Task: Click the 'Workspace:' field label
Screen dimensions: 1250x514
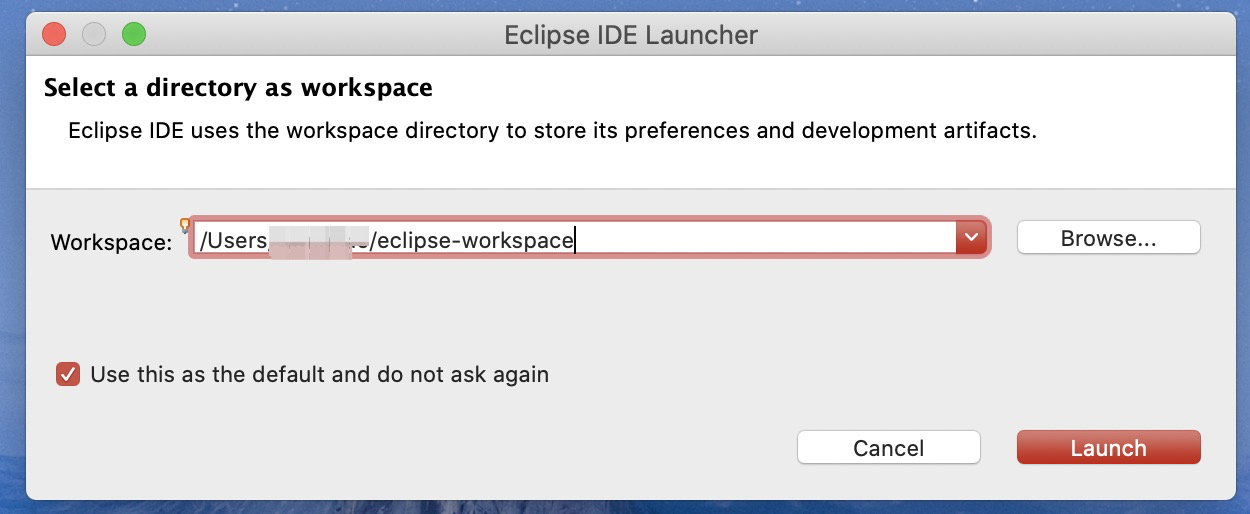Action: [x=111, y=242]
